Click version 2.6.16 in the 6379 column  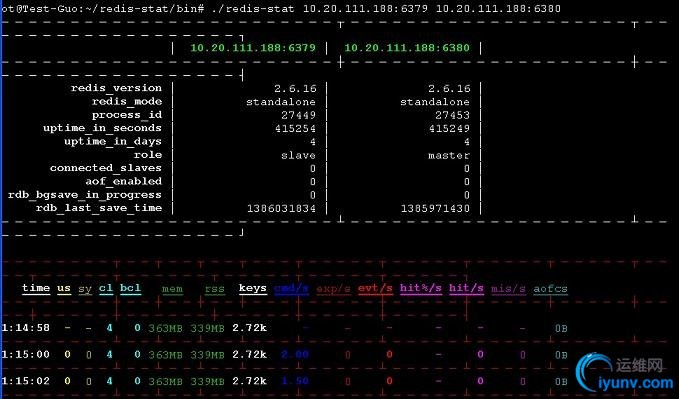tap(295, 88)
